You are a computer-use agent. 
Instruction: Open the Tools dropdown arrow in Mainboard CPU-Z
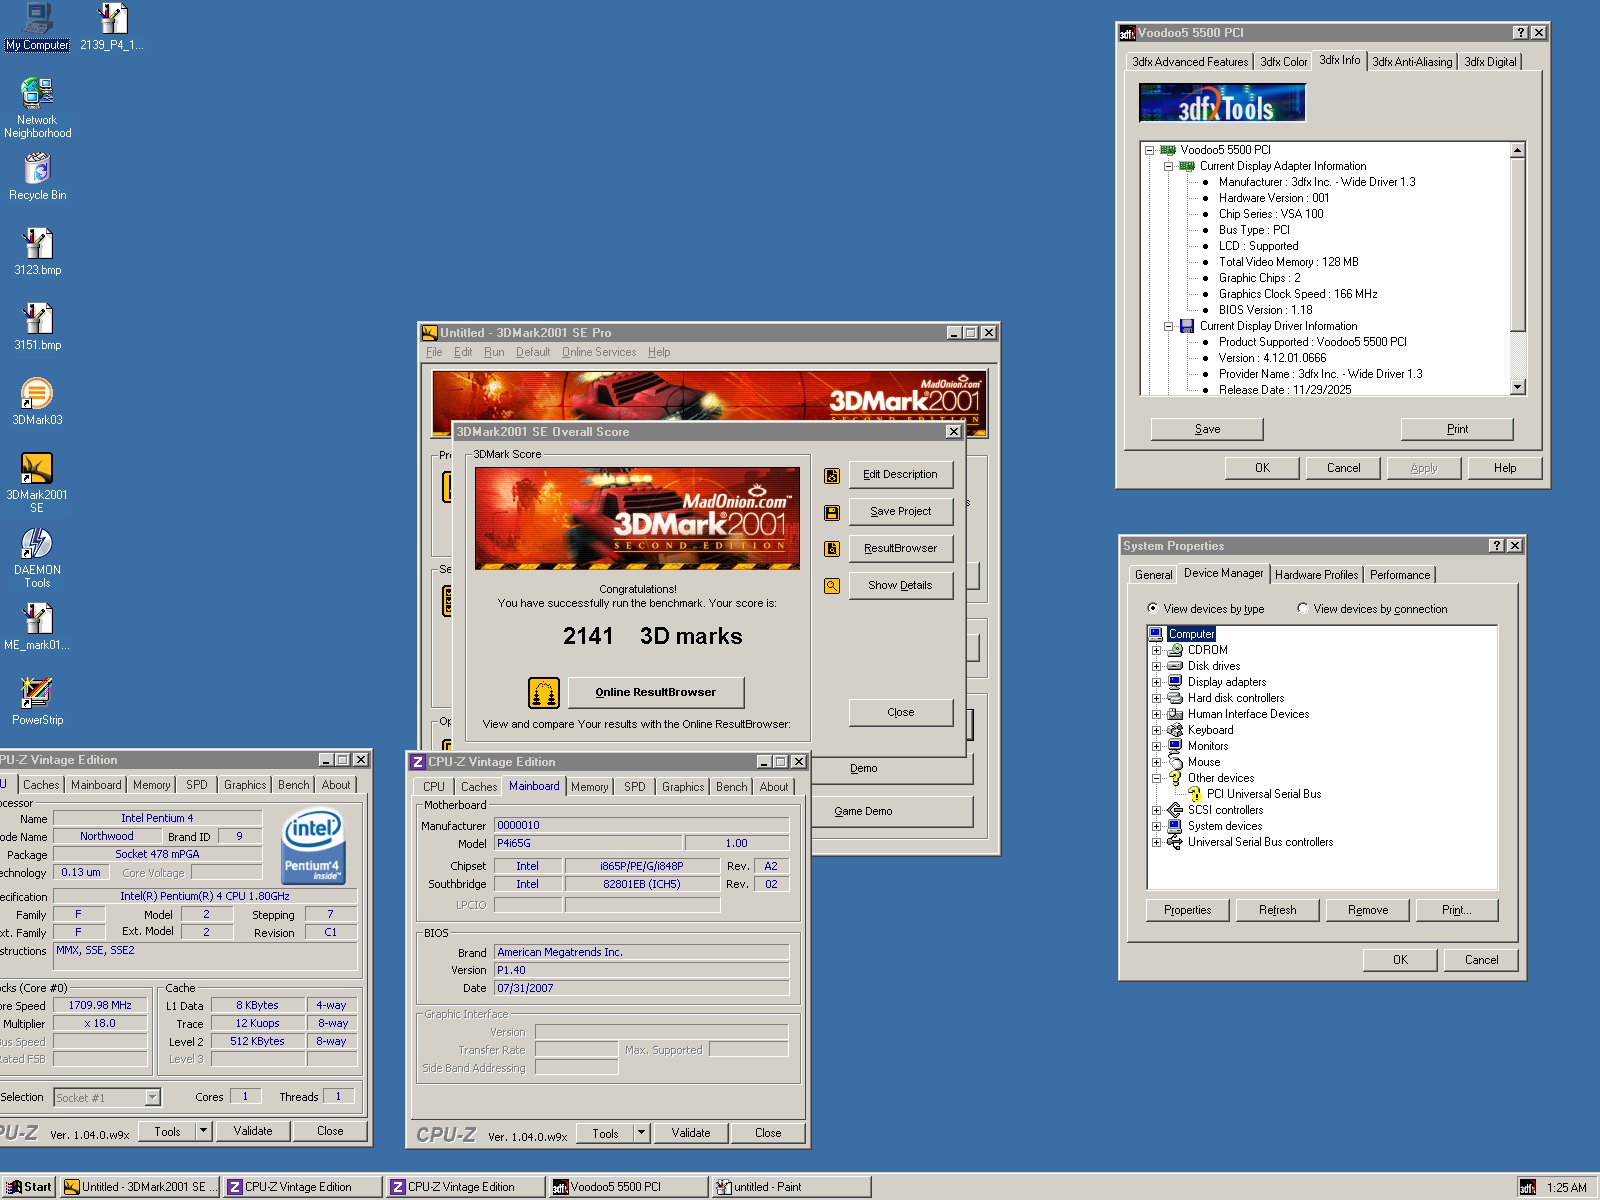tap(641, 1133)
